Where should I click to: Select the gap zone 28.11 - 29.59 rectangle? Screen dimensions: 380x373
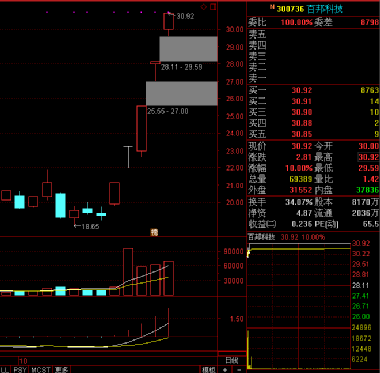(188, 49)
